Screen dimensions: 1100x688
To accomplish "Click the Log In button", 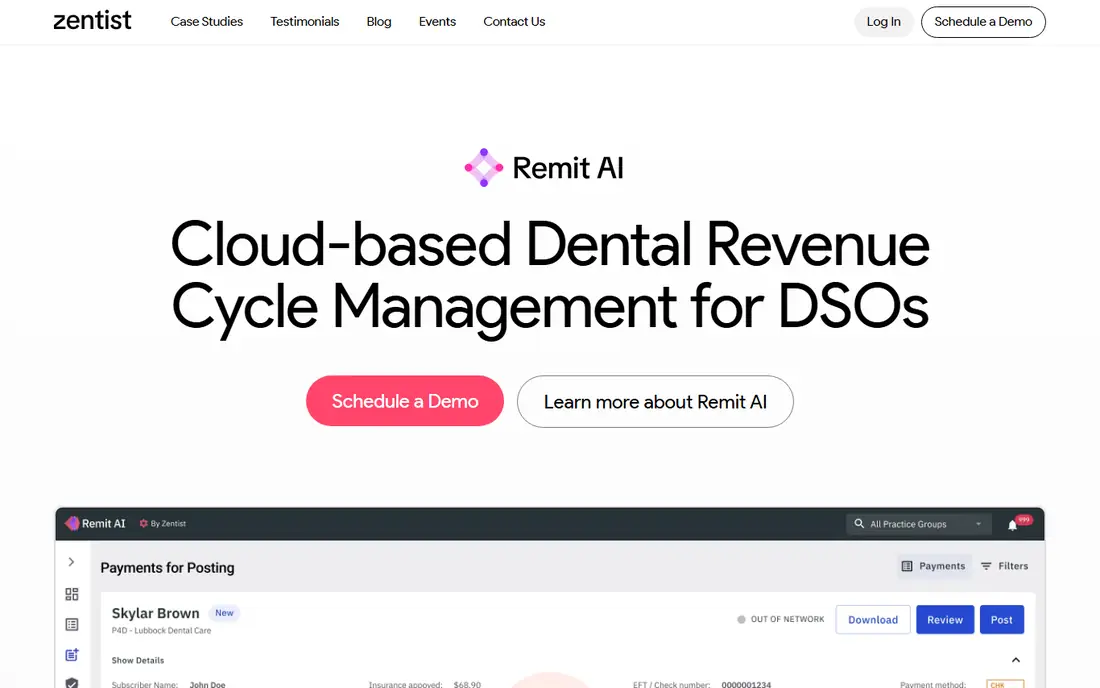I will [x=883, y=22].
